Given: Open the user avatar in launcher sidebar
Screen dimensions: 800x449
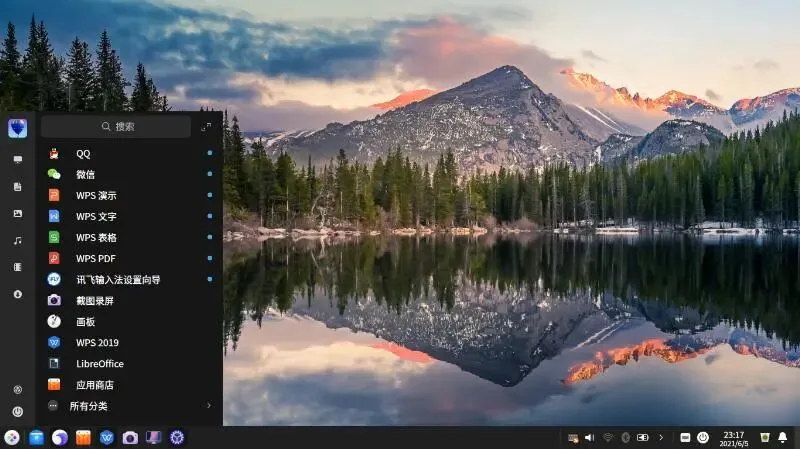Looking at the screenshot, I should (x=17, y=128).
